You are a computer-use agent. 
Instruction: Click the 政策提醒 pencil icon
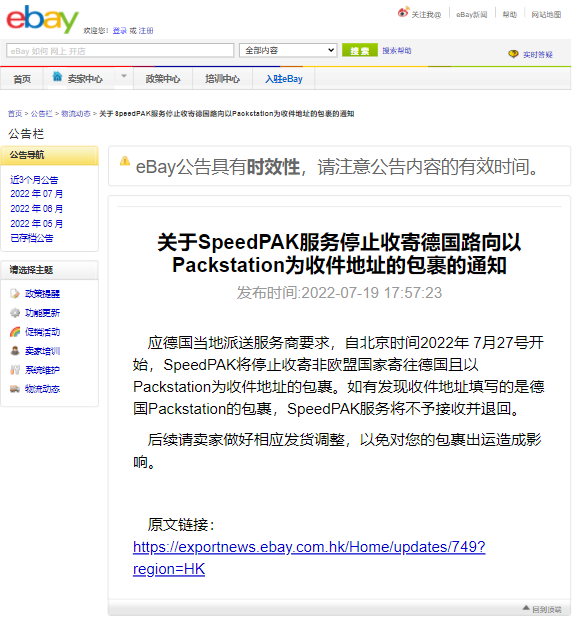click(x=15, y=294)
